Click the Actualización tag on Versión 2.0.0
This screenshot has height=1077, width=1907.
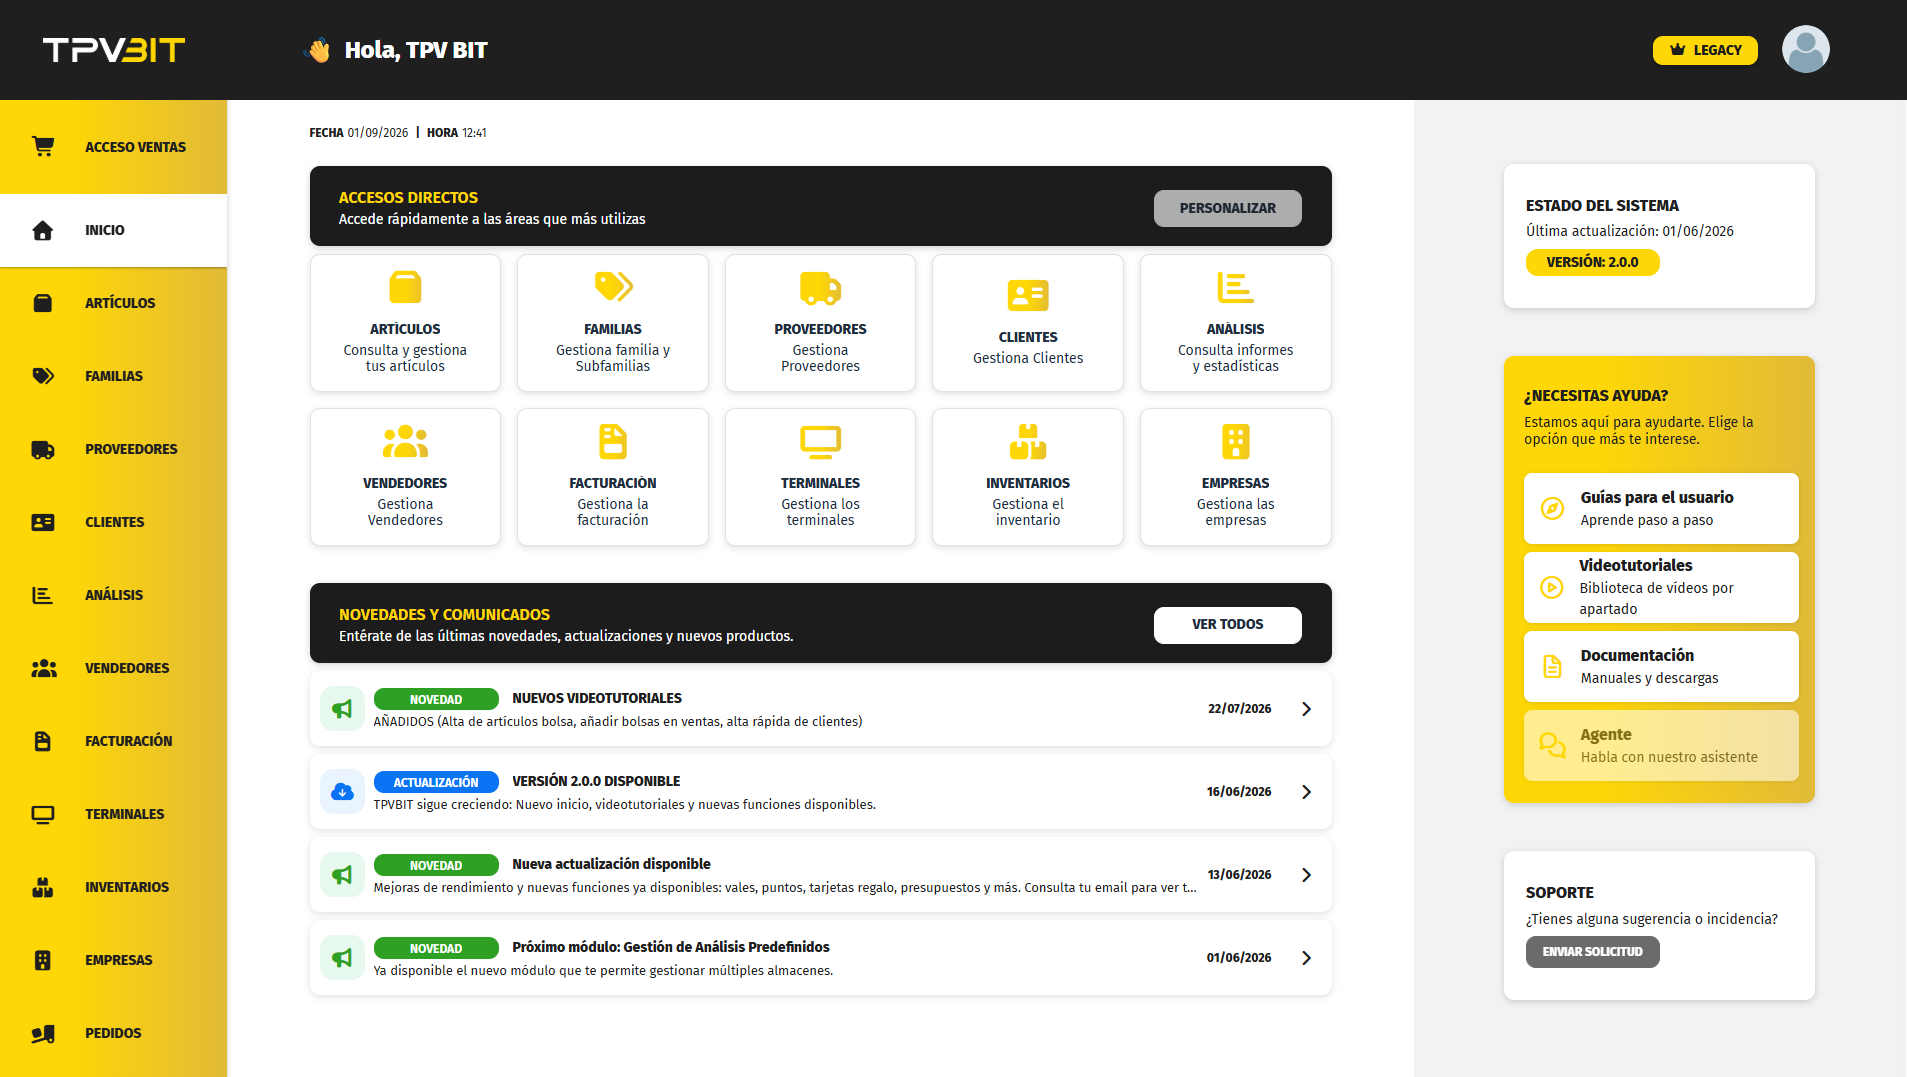(436, 782)
